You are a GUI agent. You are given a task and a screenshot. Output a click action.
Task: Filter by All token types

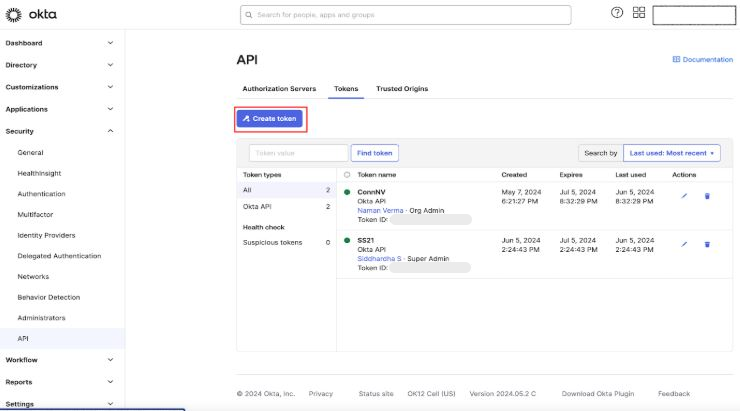286,190
